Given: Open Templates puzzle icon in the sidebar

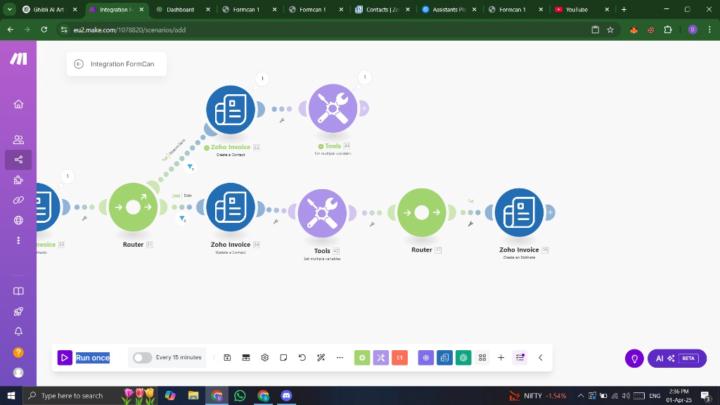Looking at the screenshot, I should point(18,180).
